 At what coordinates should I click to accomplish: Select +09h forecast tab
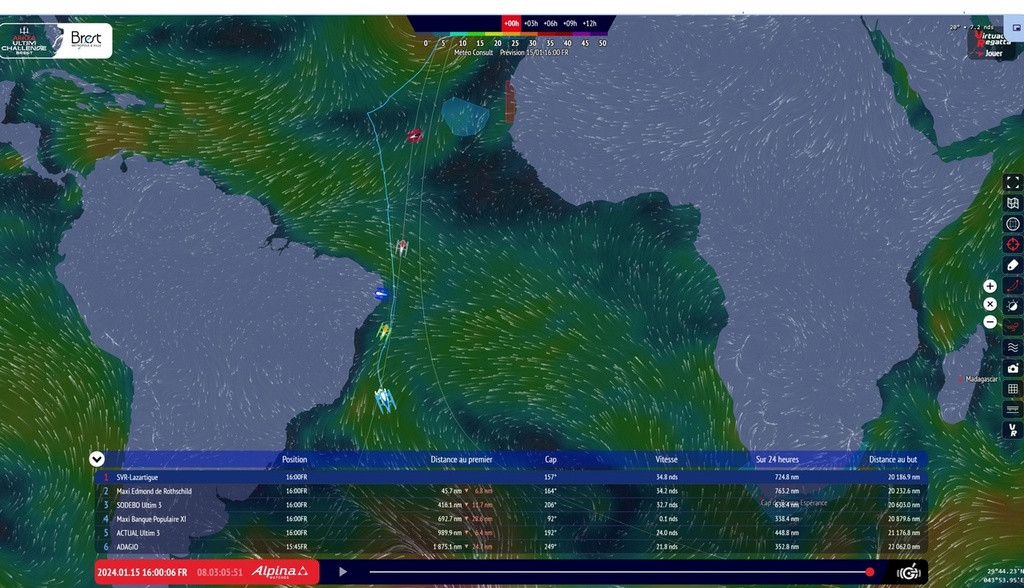coord(570,24)
